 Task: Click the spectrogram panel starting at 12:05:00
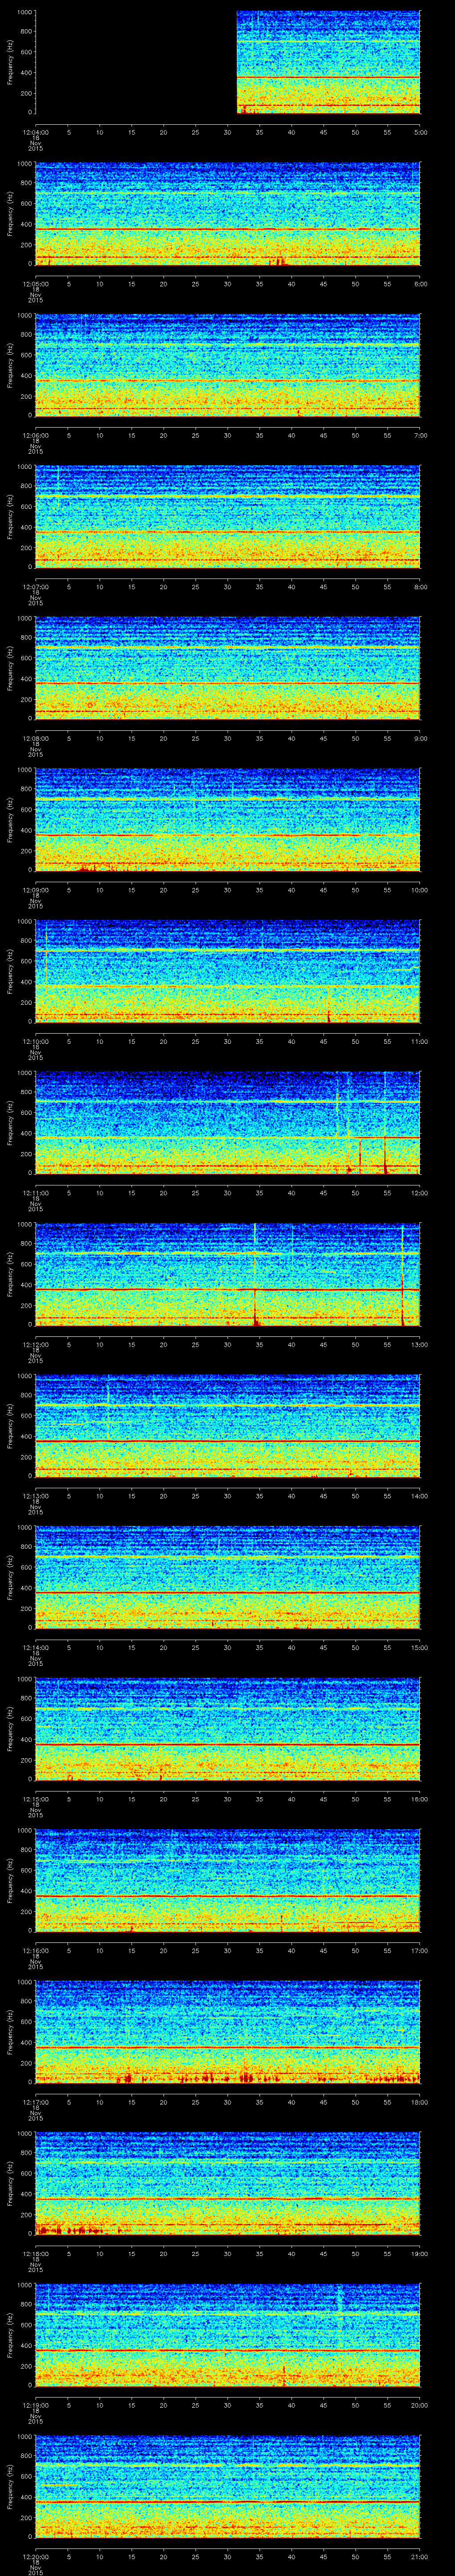(228, 214)
